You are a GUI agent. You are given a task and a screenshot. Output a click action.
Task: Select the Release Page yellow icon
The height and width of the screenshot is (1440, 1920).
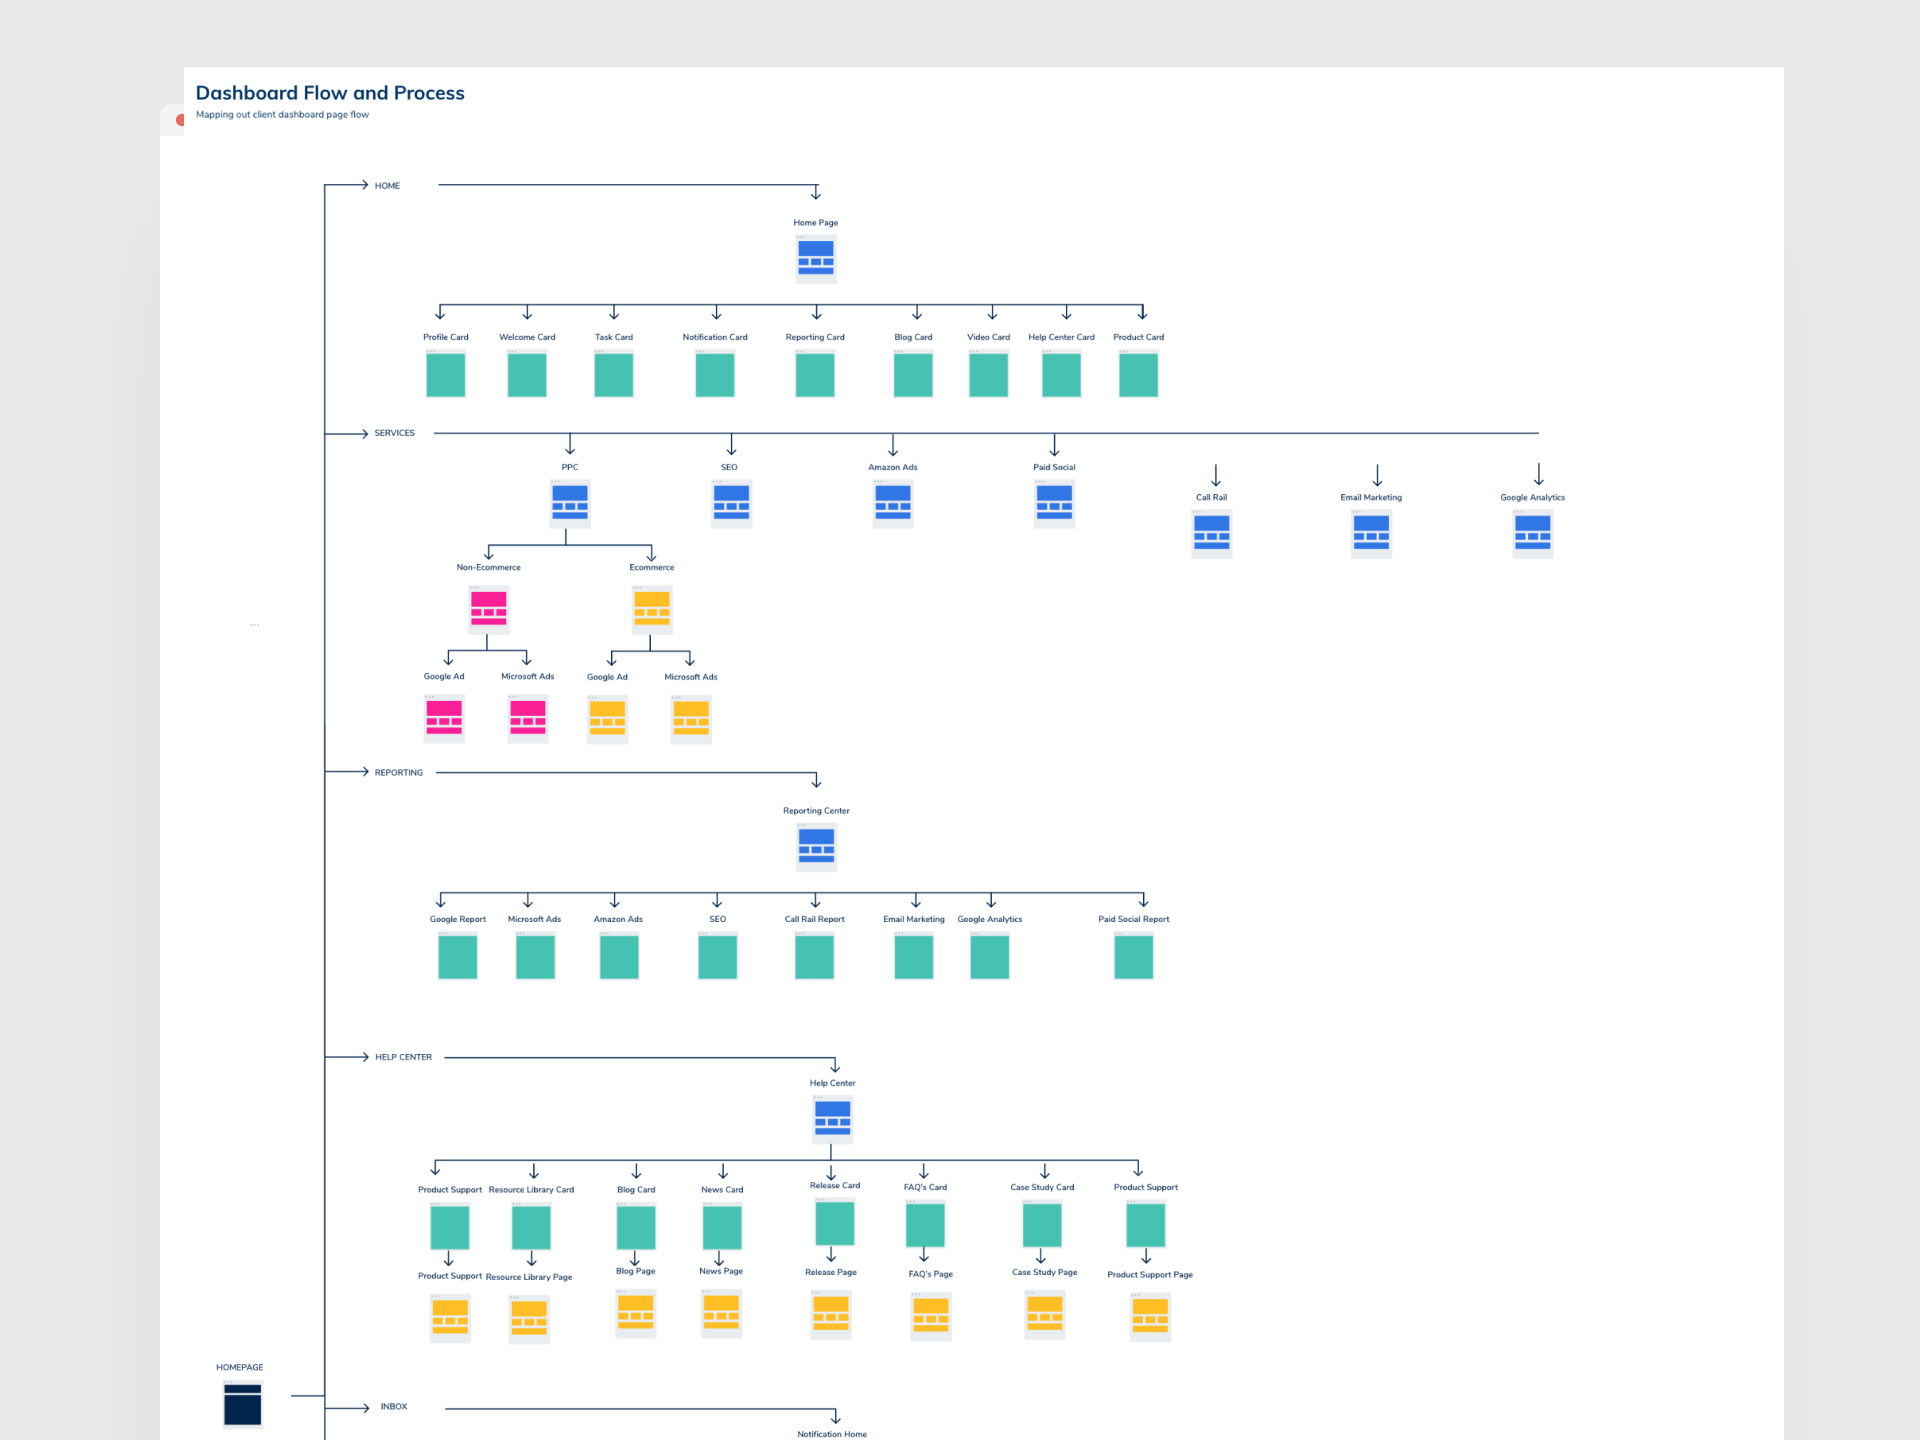tap(831, 1314)
